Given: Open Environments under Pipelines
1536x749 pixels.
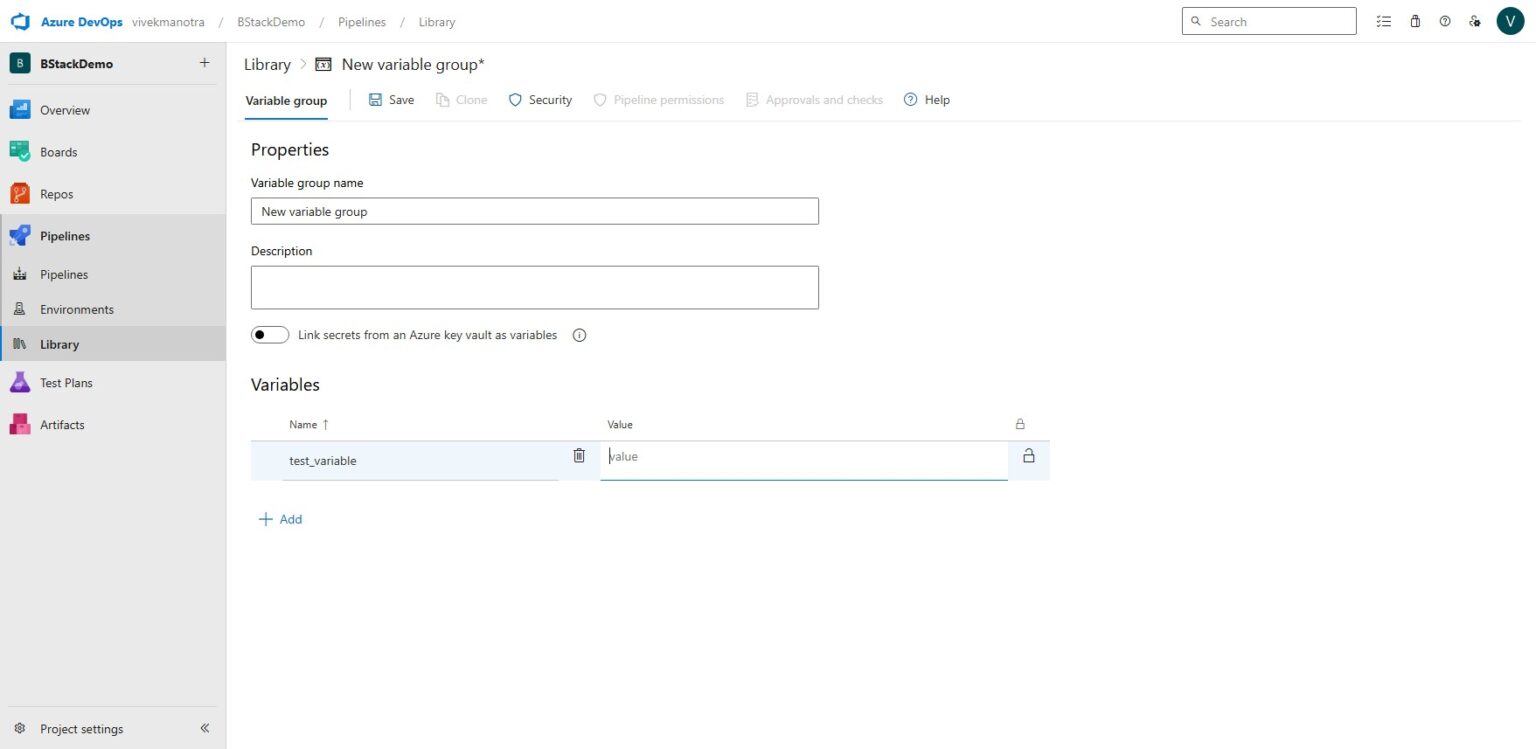Looking at the screenshot, I should point(76,309).
